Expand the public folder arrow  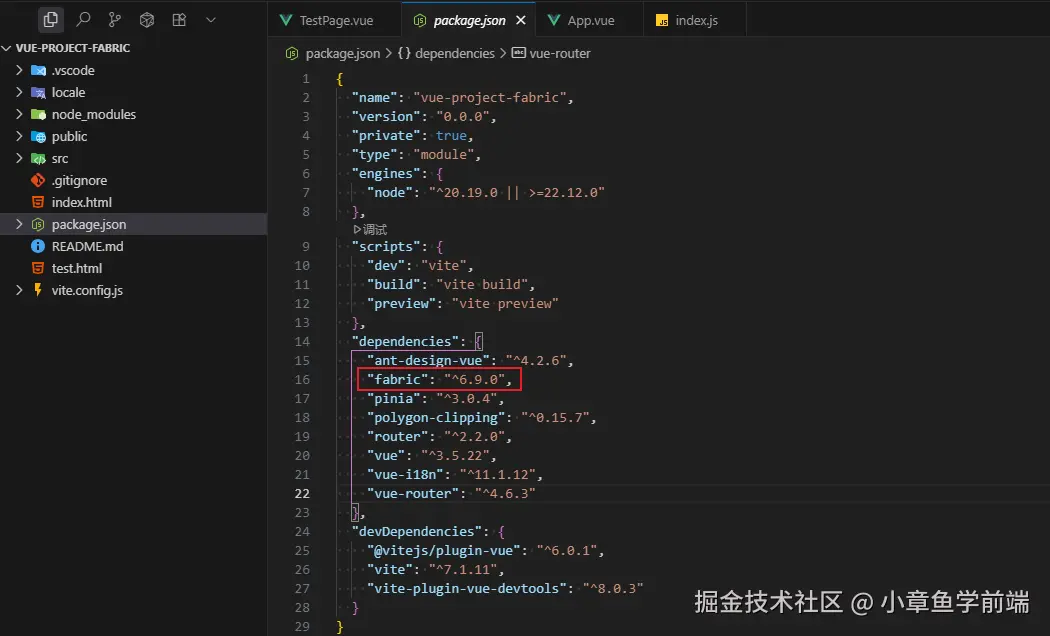(x=19, y=137)
